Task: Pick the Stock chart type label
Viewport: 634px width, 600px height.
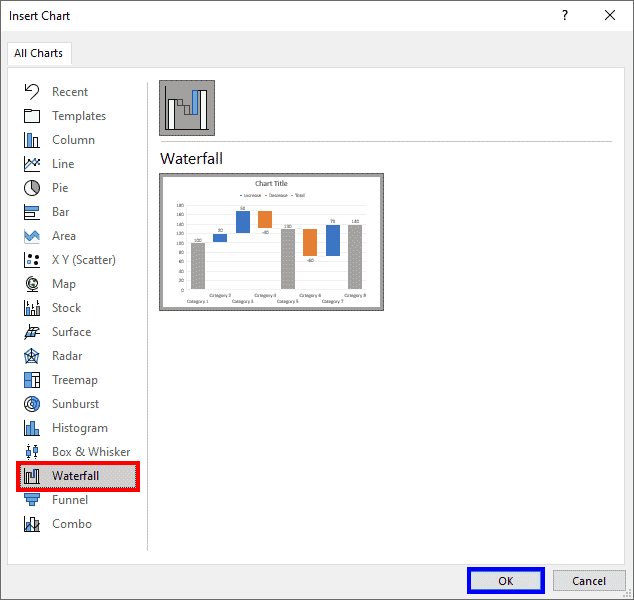Action: pos(67,308)
